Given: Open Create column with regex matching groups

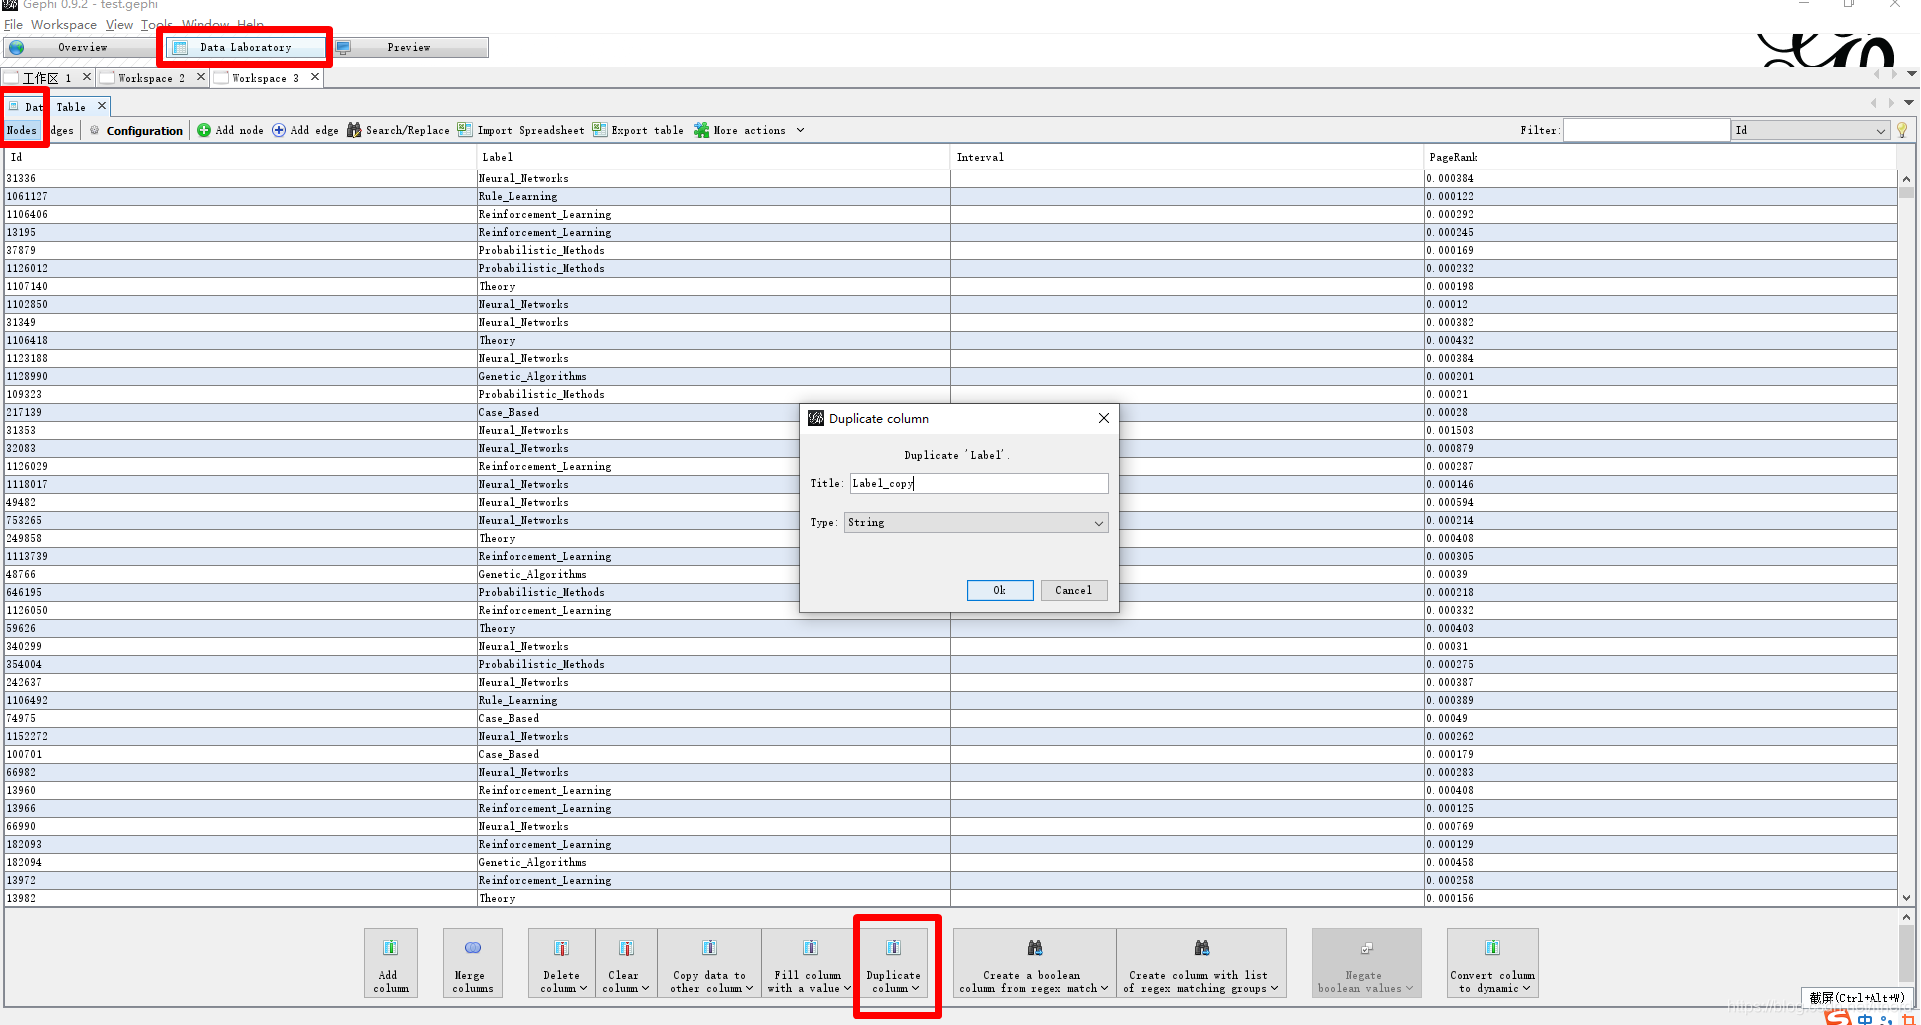Looking at the screenshot, I should [1200, 963].
